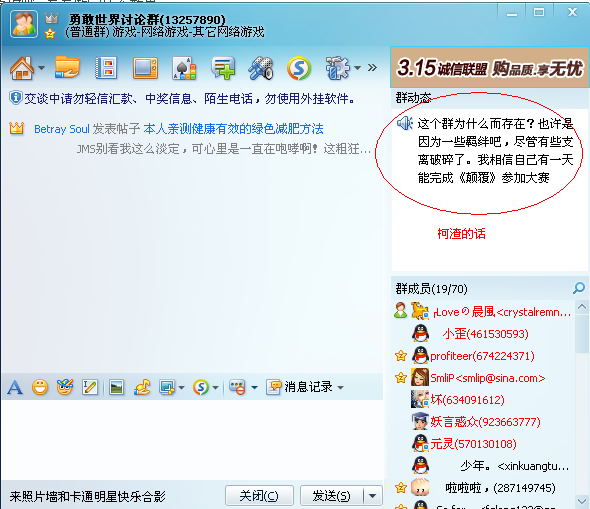Click 妖言惑众's graduate avatar

[420, 421]
